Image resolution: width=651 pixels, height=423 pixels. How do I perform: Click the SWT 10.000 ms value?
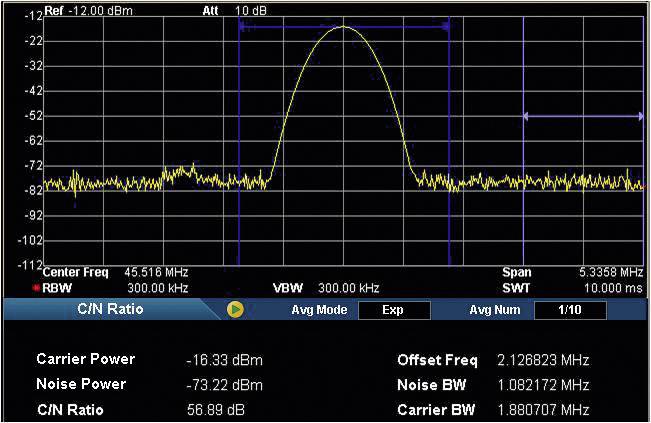pyautogui.click(x=611, y=287)
